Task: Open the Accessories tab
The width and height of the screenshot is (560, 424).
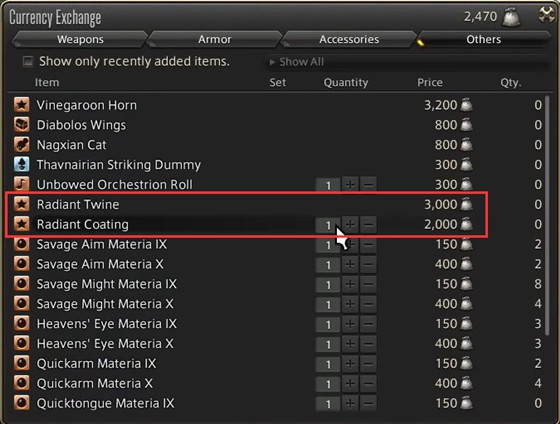Action: pyautogui.click(x=349, y=39)
